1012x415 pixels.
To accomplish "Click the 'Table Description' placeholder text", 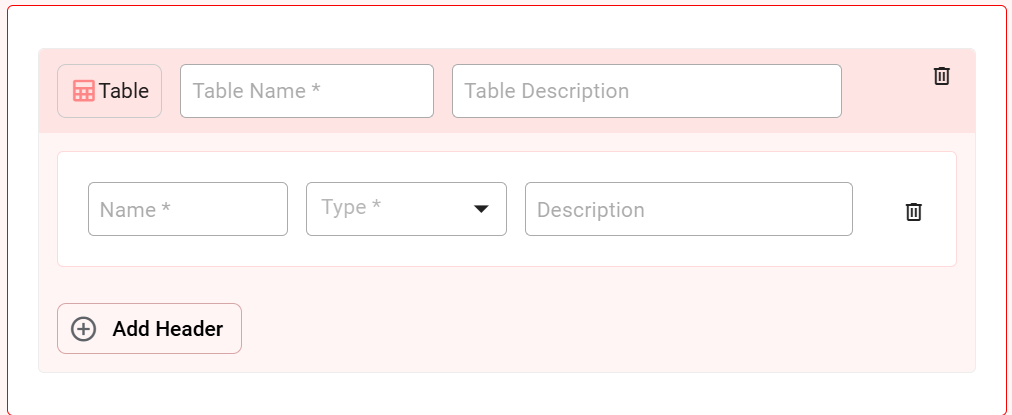I will pyautogui.click(x=546, y=91).
